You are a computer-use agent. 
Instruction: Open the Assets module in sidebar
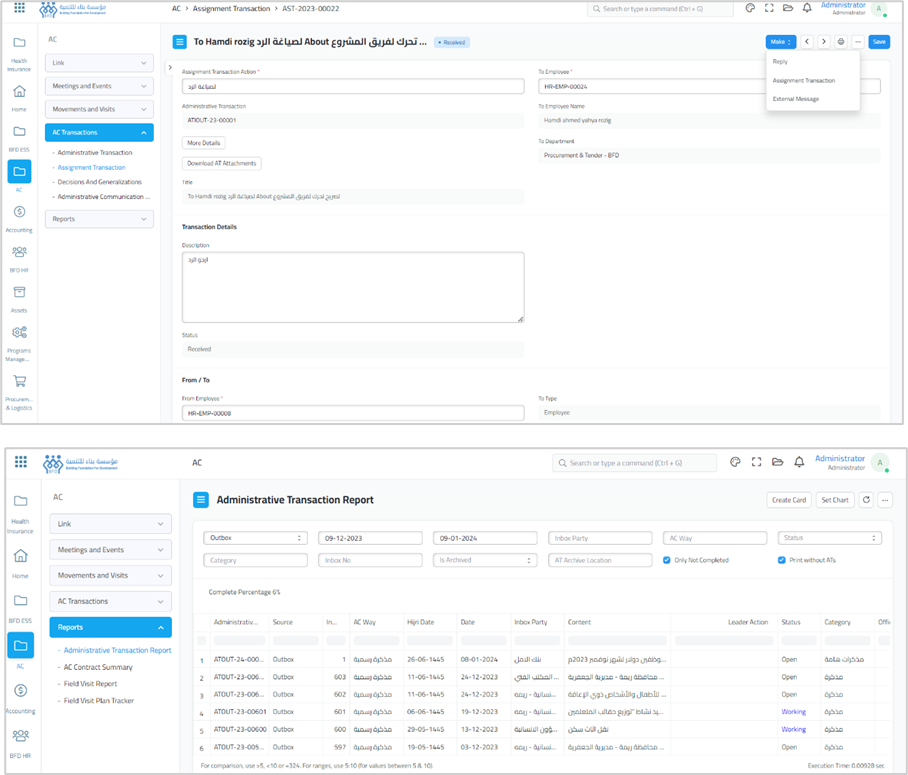click(x=19, y=292)
